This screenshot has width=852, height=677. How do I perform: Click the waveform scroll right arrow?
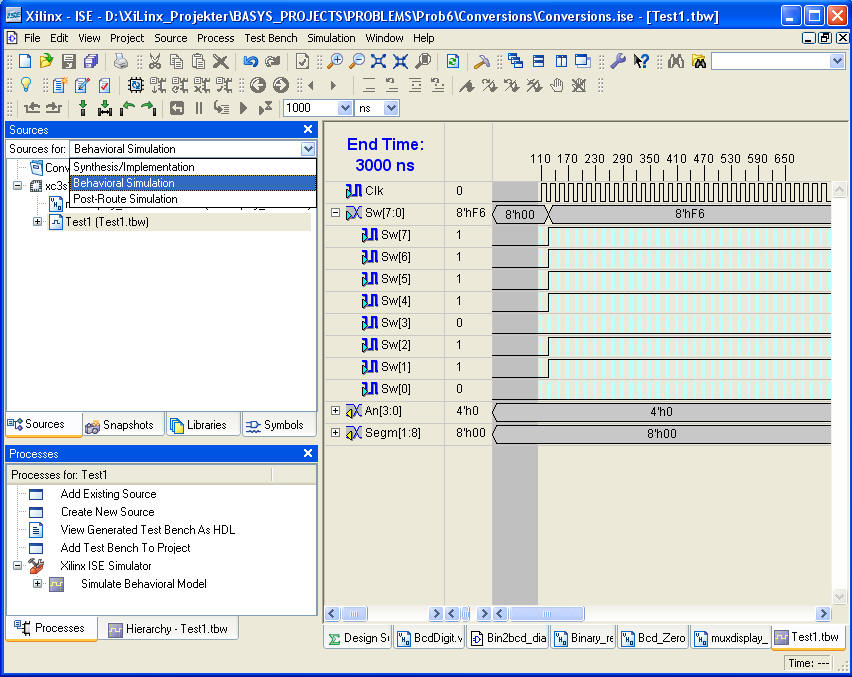click(823, 613)
